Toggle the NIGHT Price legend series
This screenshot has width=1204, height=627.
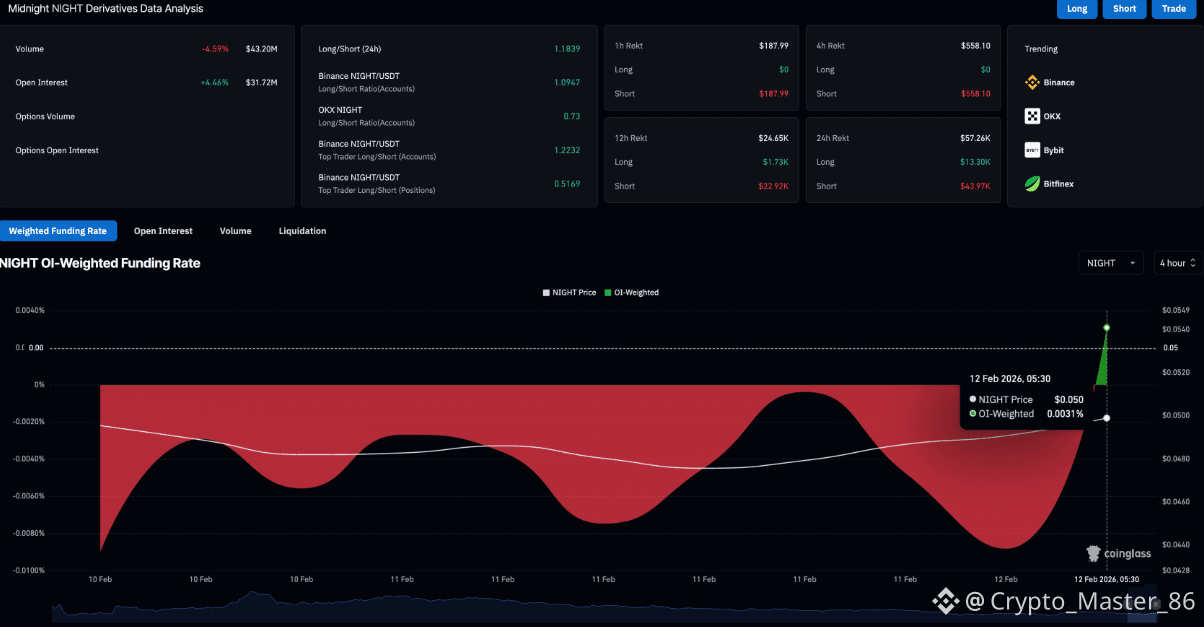[569, 292]
